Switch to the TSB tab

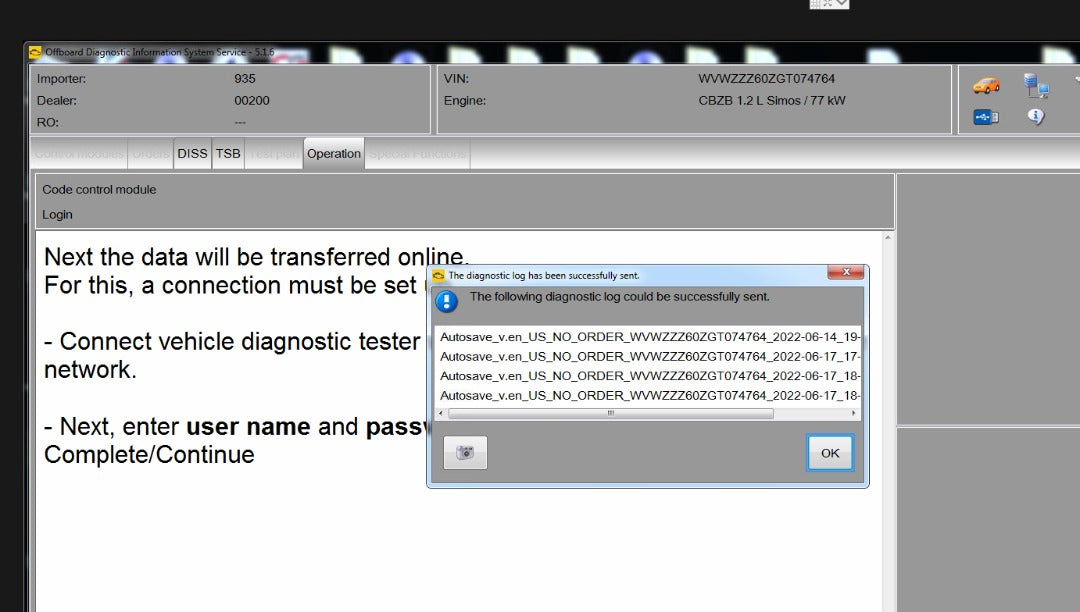228,153
